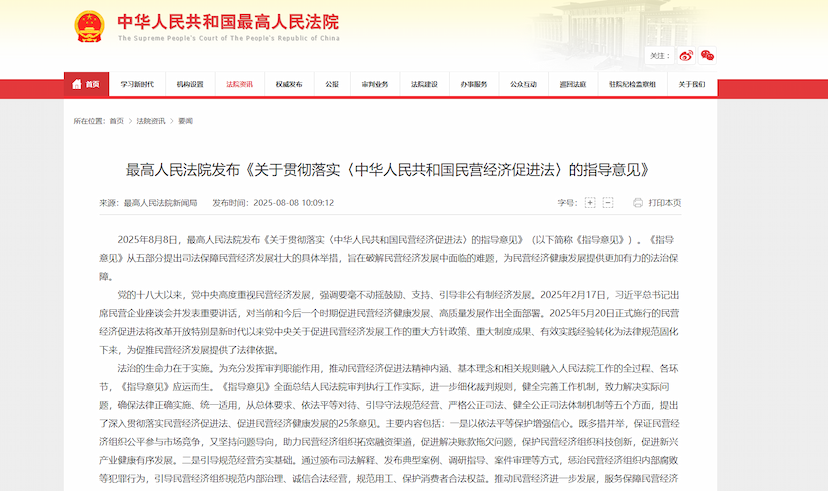Screen dimensions: 828x491
Task: Click the 打印本页 link
Action: (665, 203)
